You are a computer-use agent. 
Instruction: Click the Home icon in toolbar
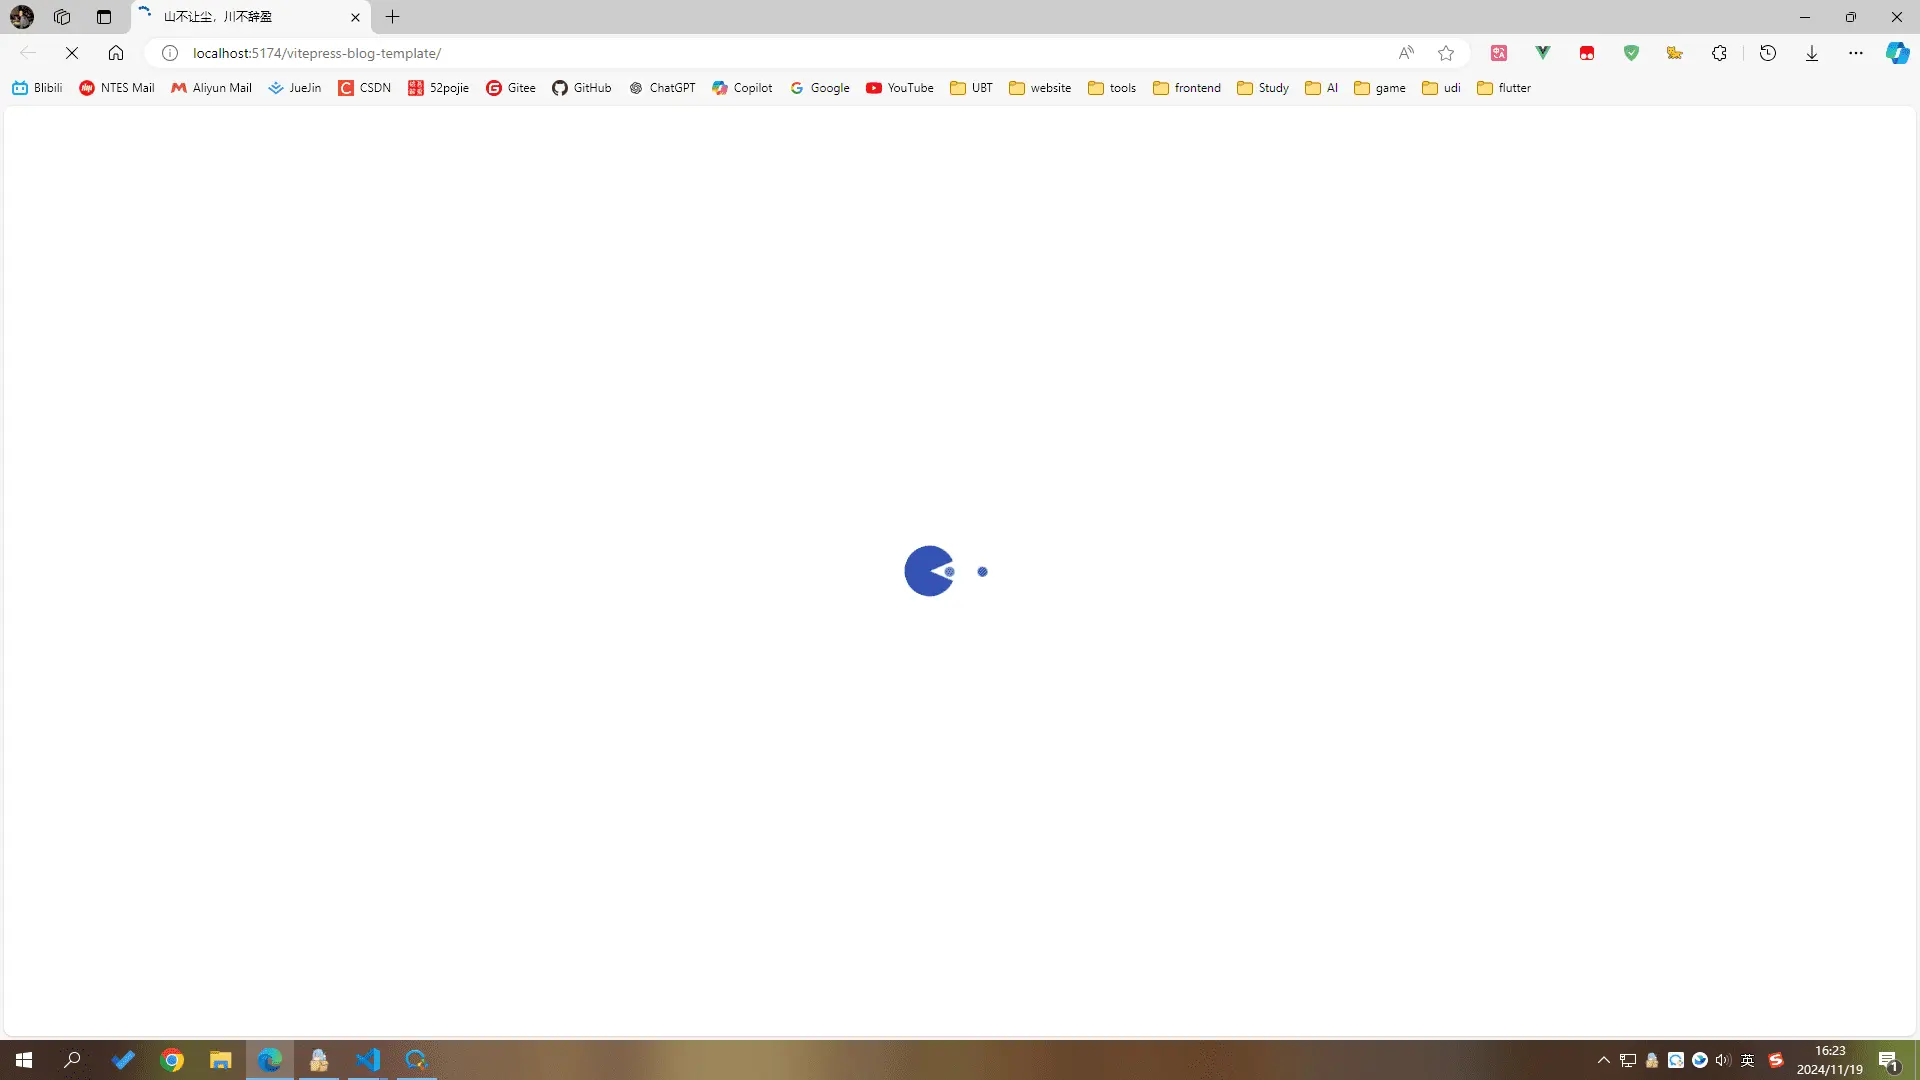(x=116, y=53)
